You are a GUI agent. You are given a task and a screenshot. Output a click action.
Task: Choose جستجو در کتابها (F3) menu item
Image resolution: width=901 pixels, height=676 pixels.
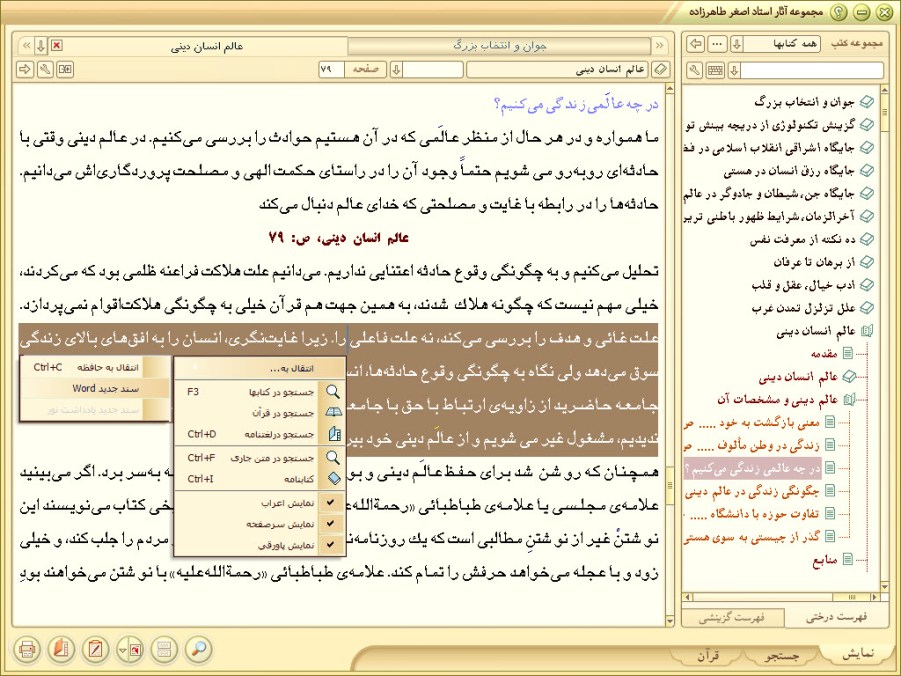coord(260,392)
